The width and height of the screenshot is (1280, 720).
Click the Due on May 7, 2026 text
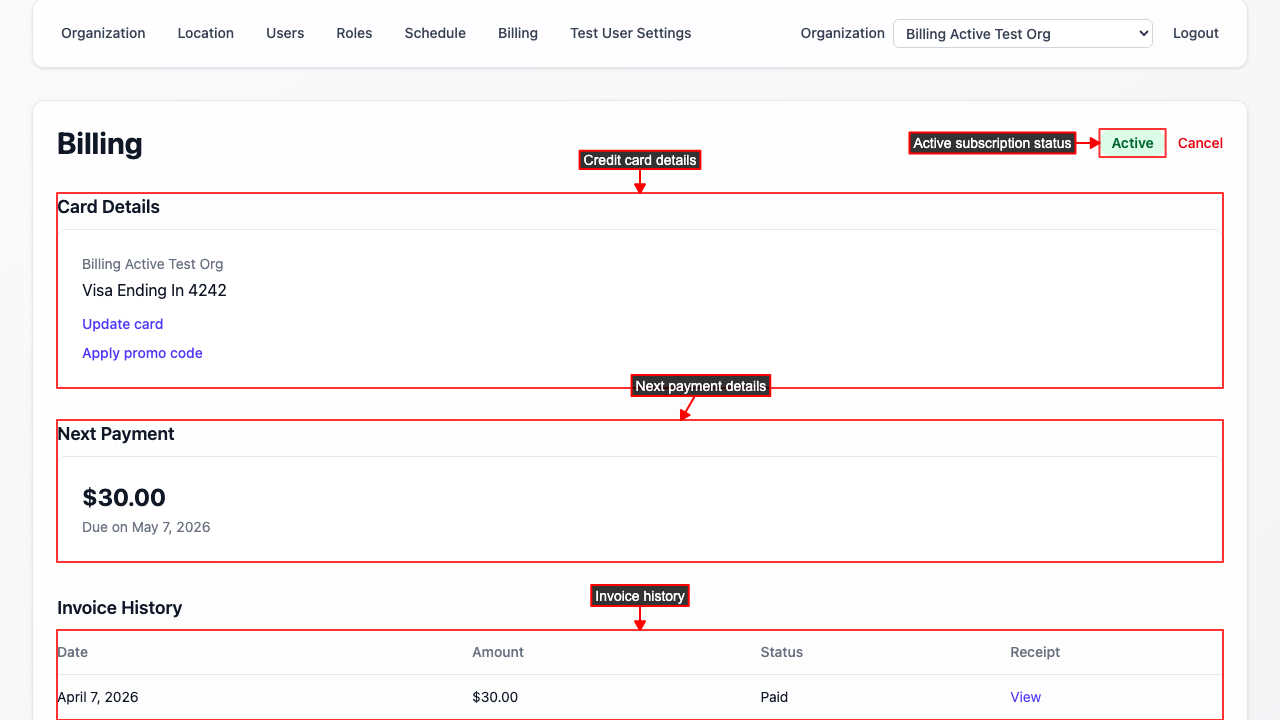click(146, 527)
